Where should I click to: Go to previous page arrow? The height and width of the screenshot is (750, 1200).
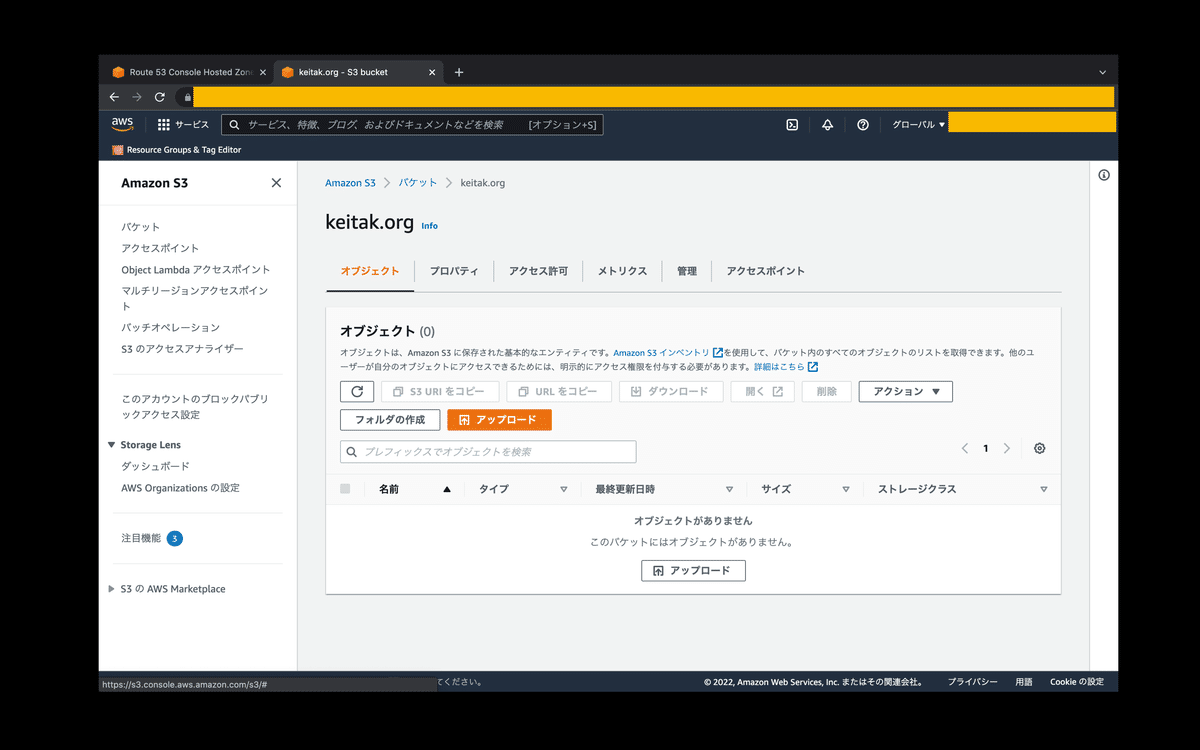[965, 449]
